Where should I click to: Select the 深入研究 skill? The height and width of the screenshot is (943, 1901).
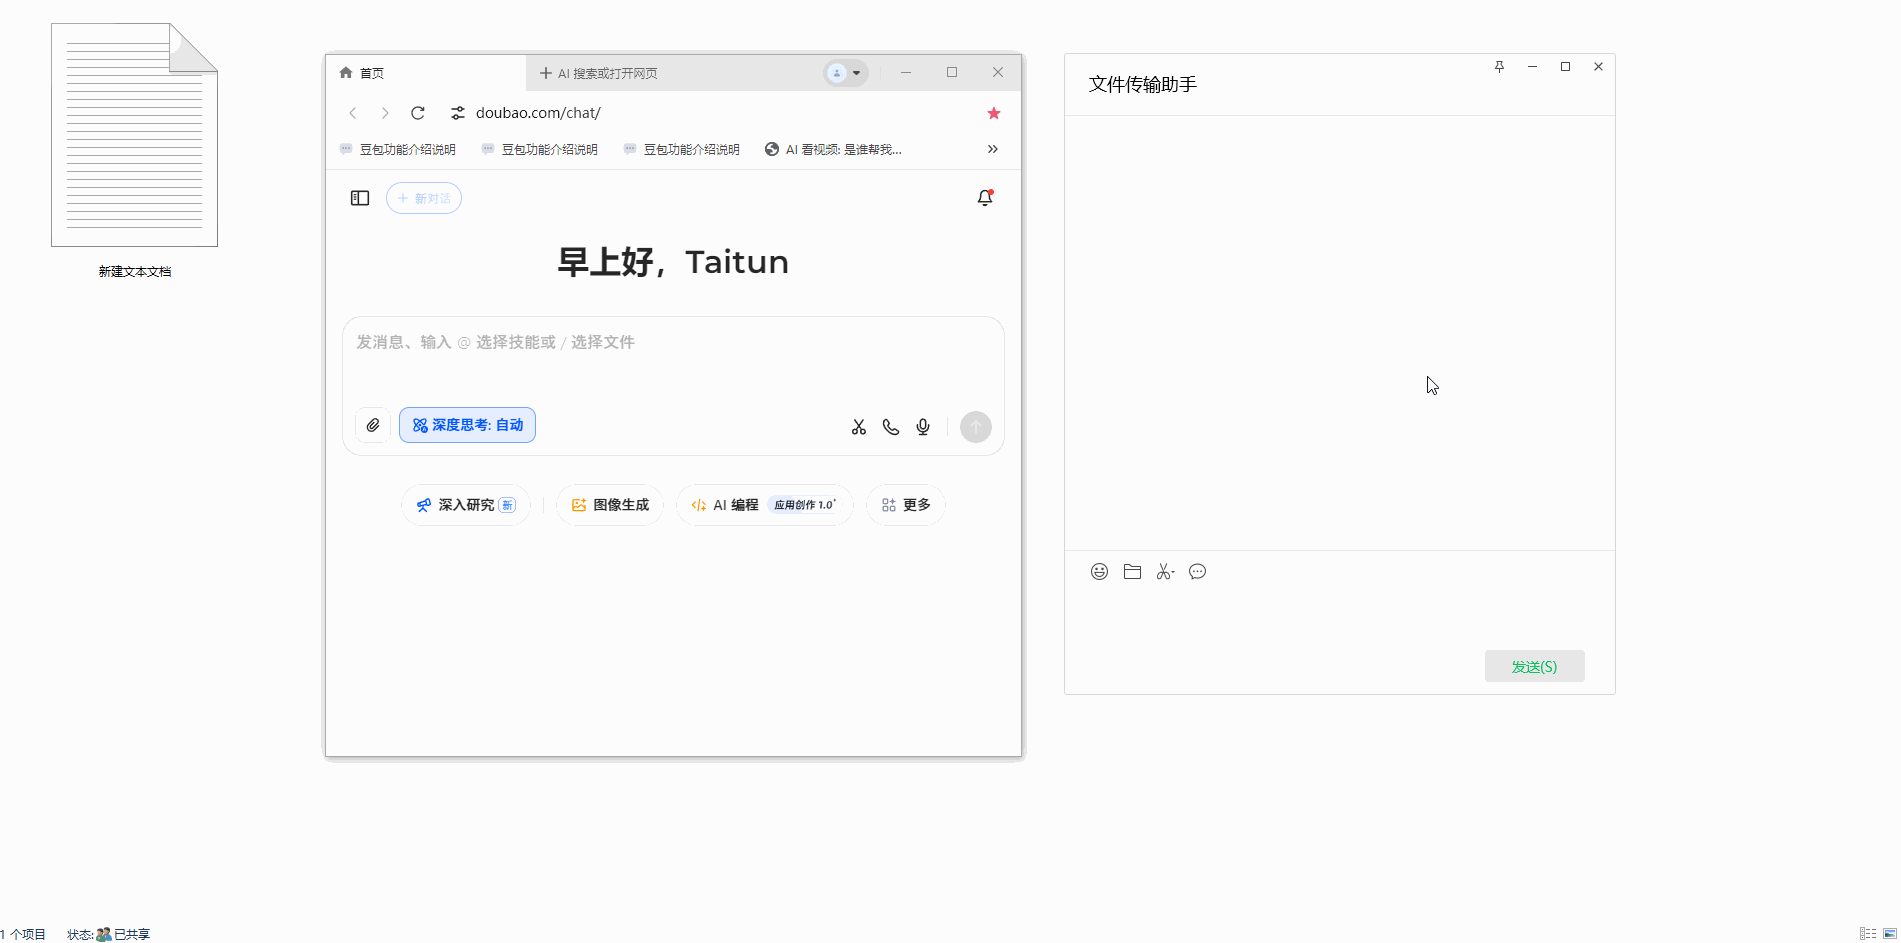tap(466, 505)
